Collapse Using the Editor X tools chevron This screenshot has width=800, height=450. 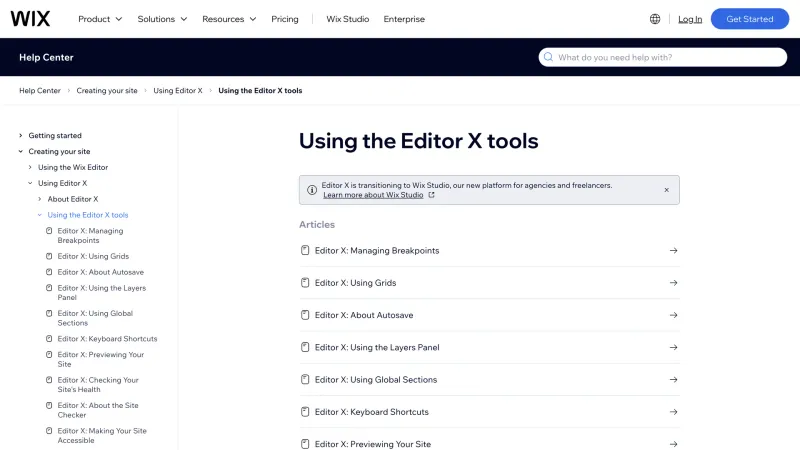click(40, 215)
